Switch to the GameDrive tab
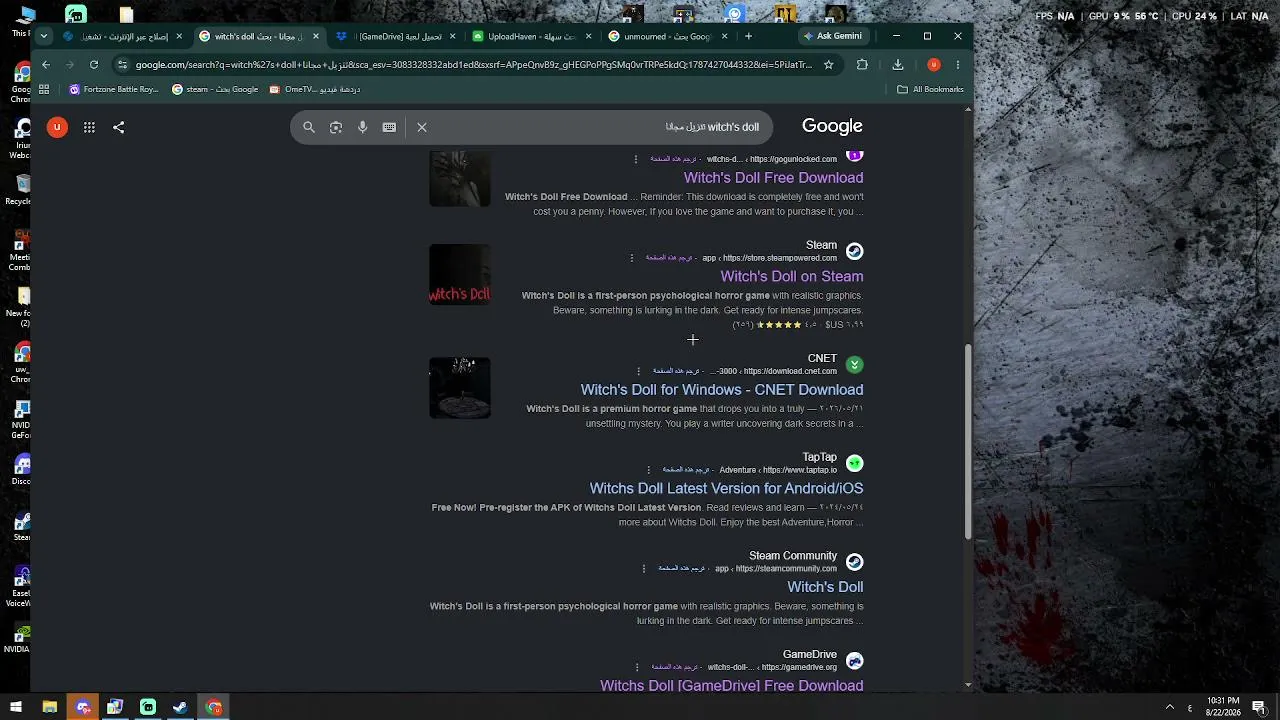The image size is (1280, 720). point(395,36)
